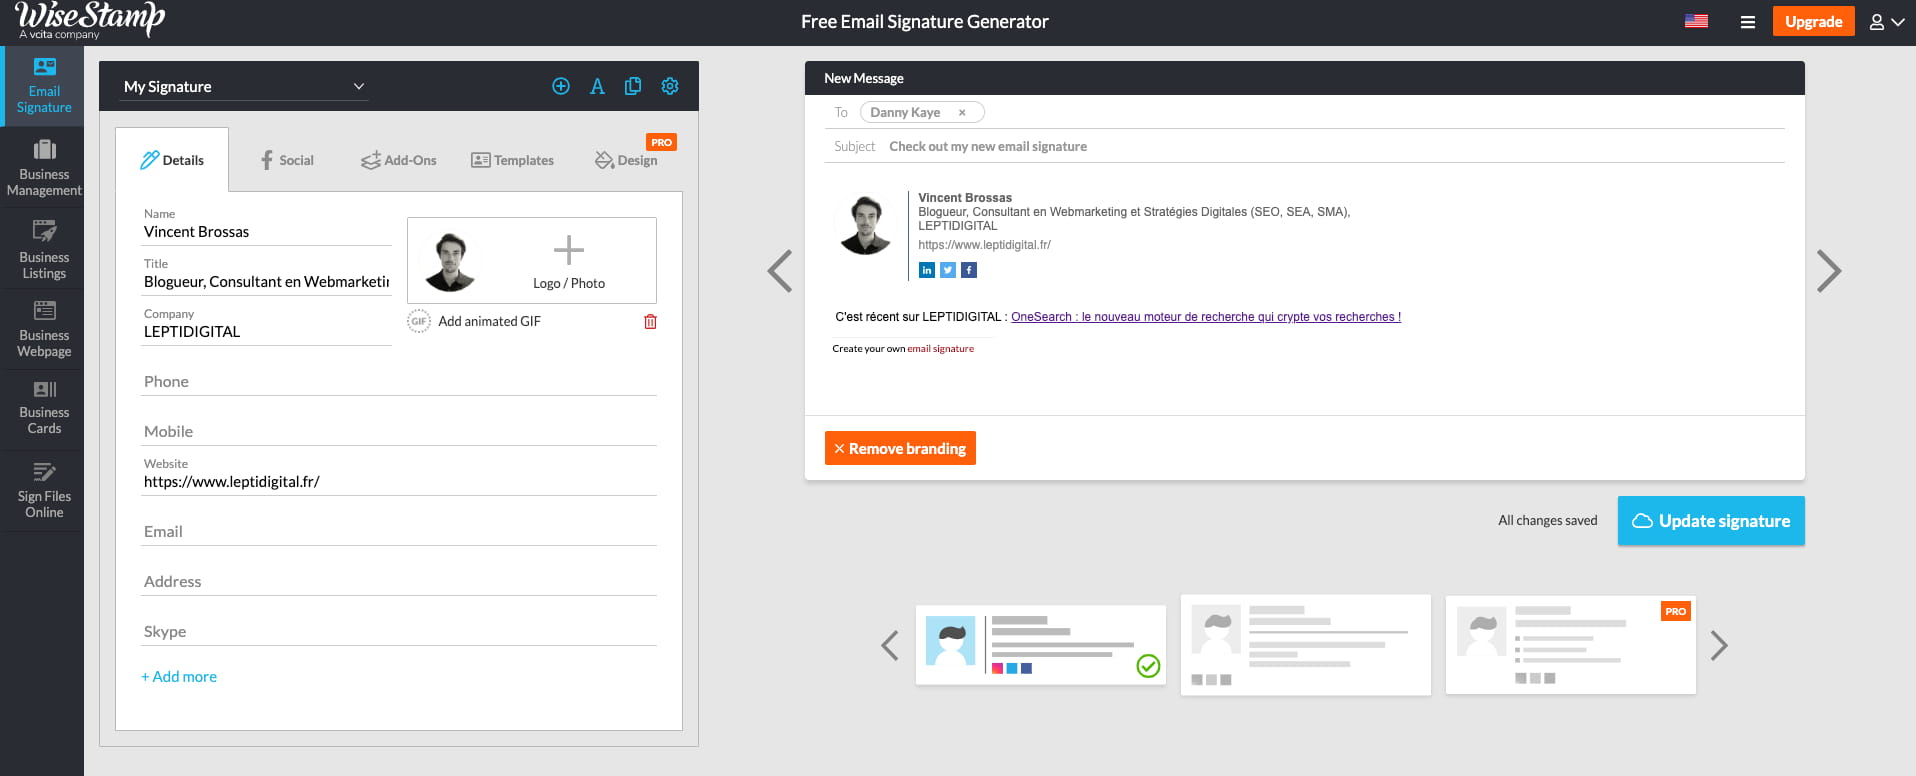Image resolution: width=1916 pixels, height=776 pixels.
Task: Click the Skype input field
Action: pos(399,632)
